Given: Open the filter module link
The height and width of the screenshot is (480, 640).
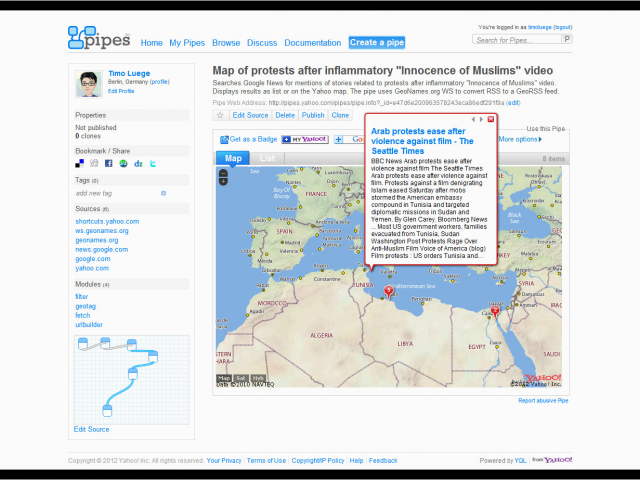Looking at the screenshot, I should tap(81, 297).
